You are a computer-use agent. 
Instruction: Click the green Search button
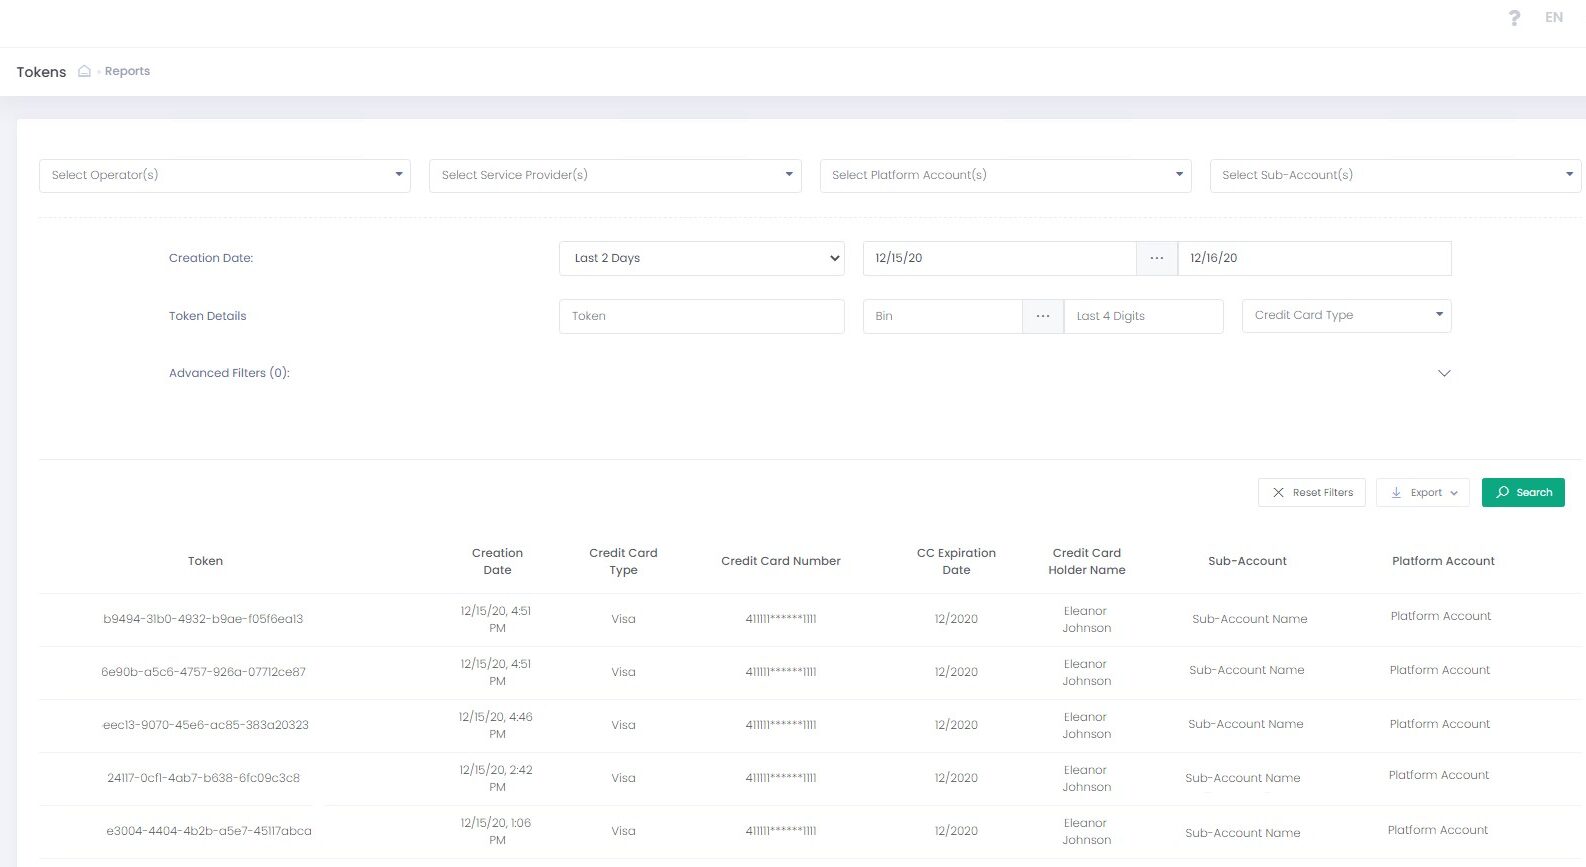pos(1523,492)
